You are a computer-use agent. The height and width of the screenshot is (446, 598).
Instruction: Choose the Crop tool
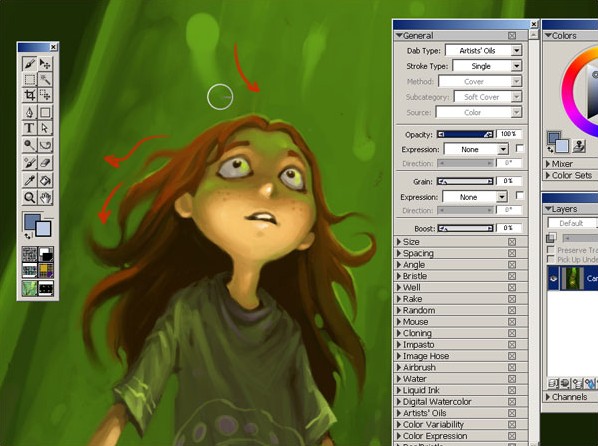pyautogui.click(x=30, y=95)
